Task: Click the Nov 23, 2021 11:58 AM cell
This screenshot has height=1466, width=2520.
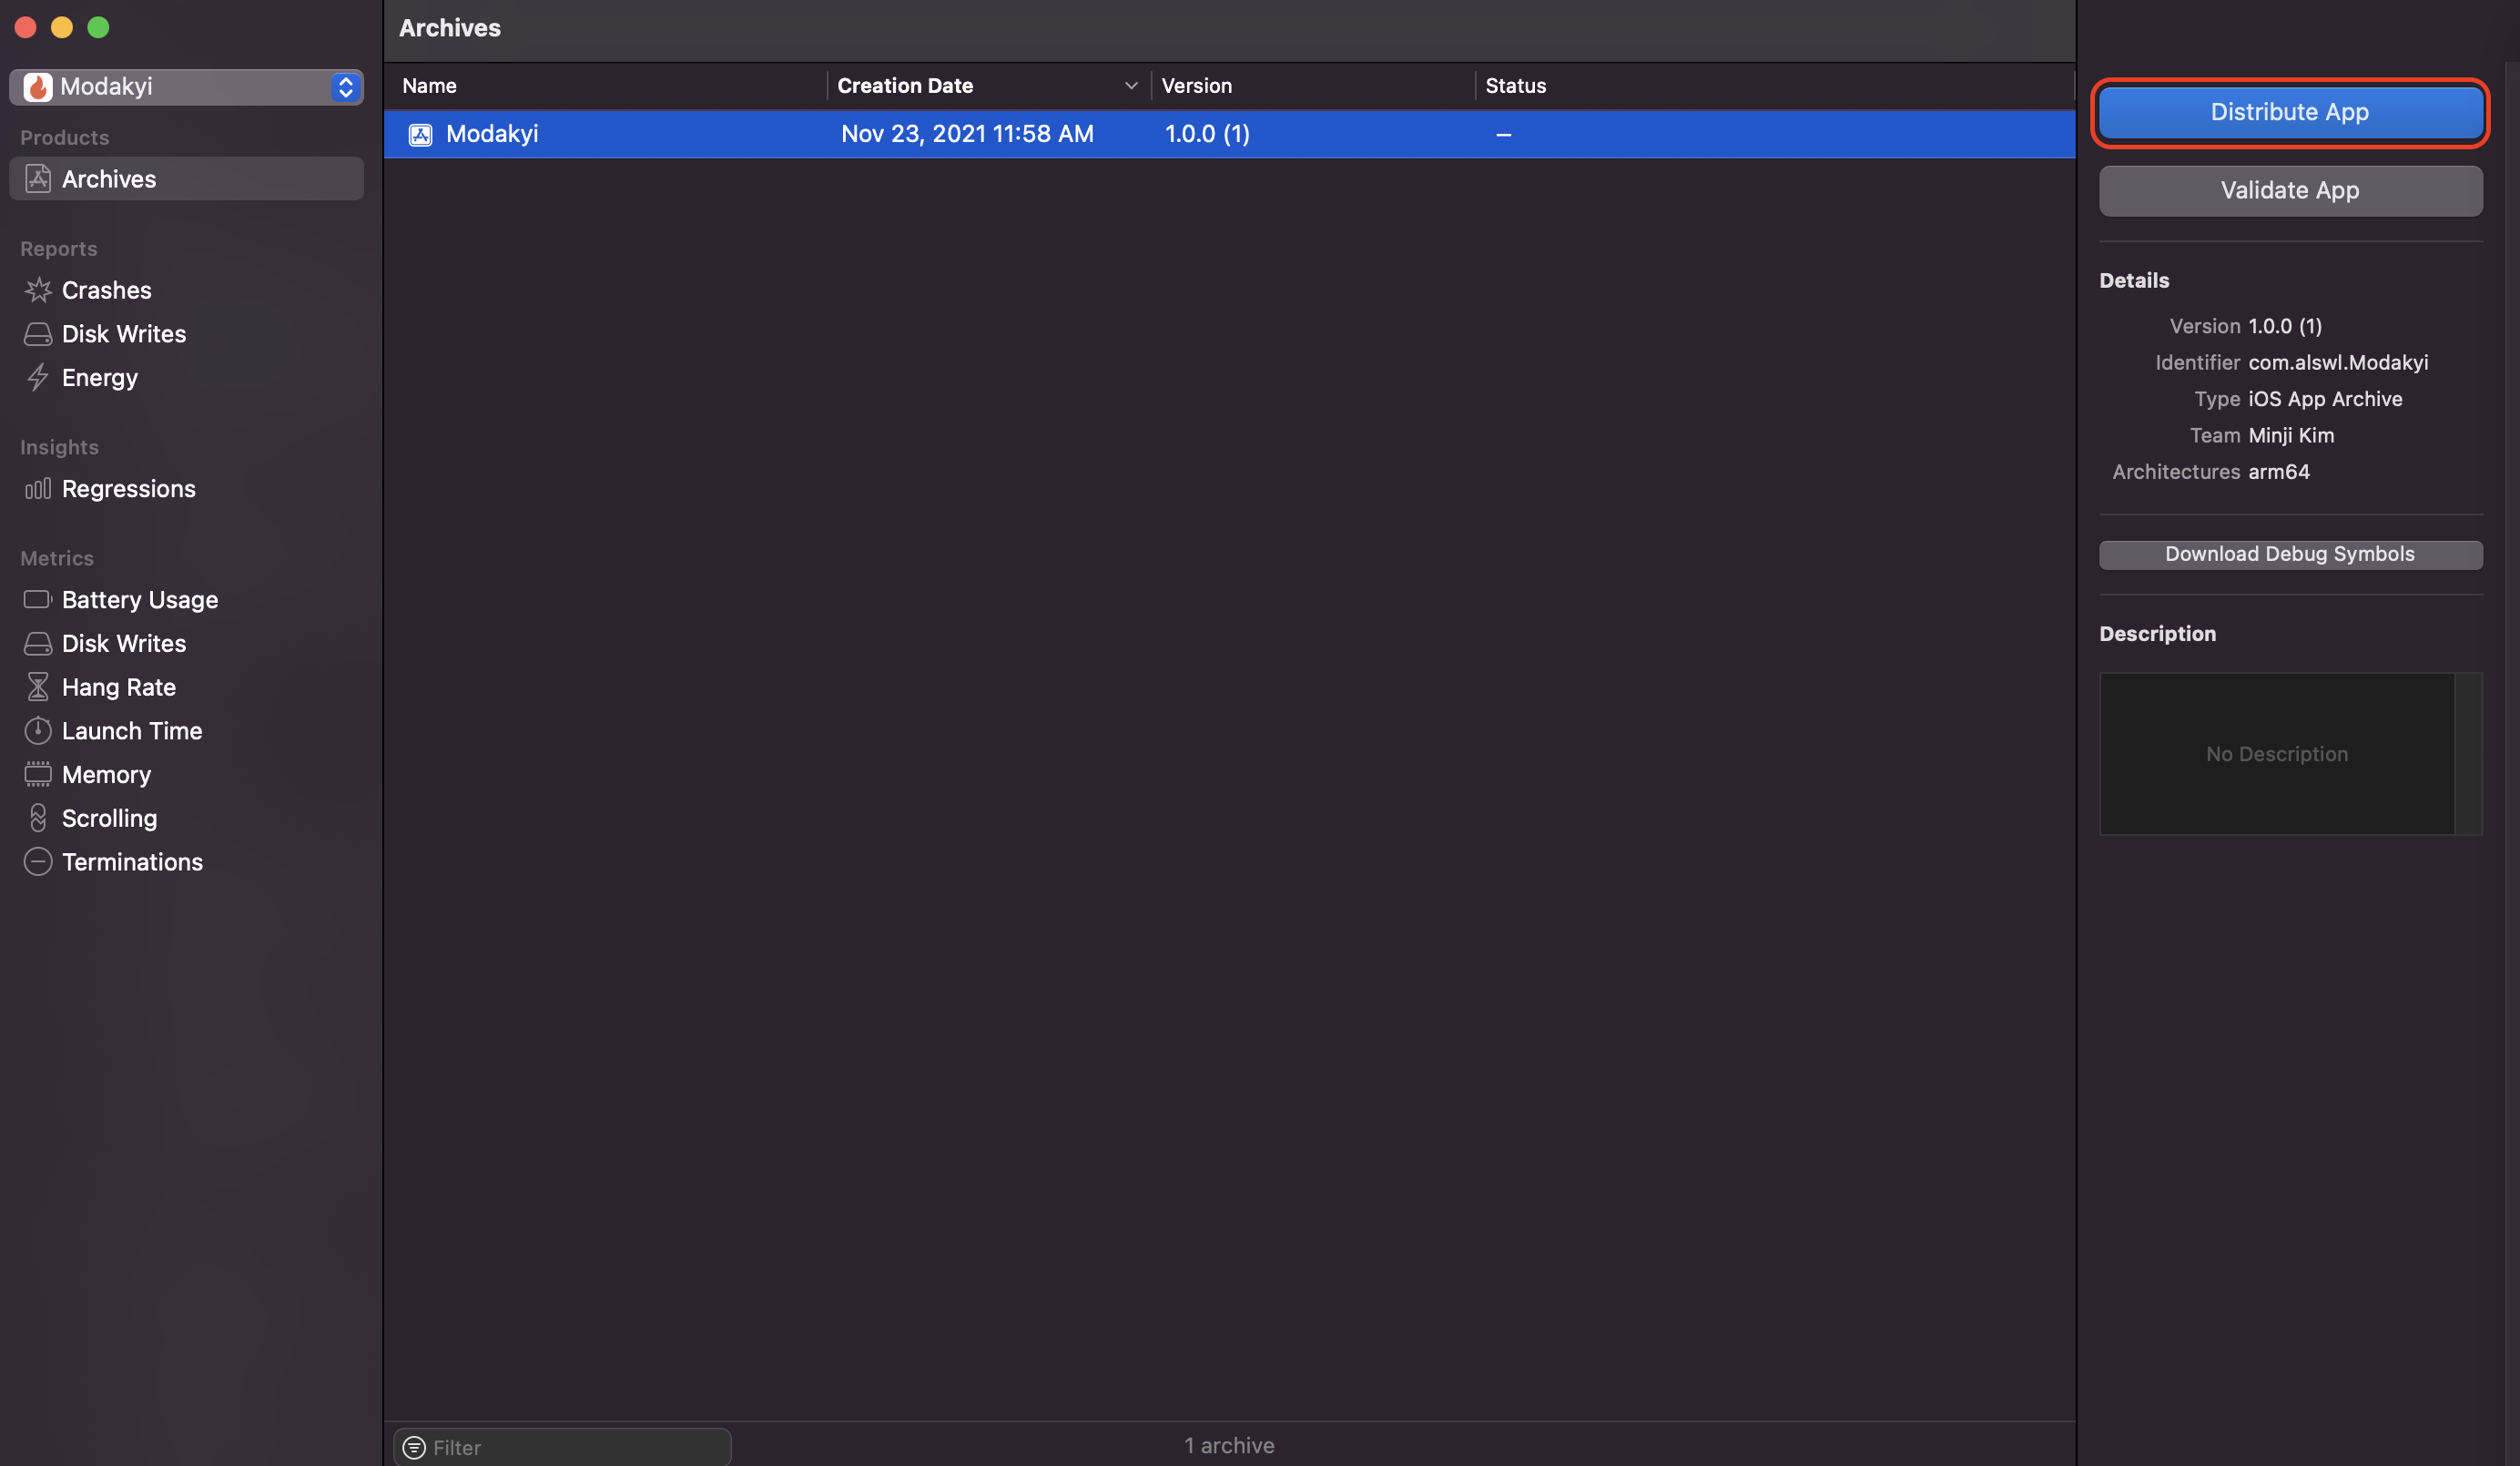Action: (967, 134)
